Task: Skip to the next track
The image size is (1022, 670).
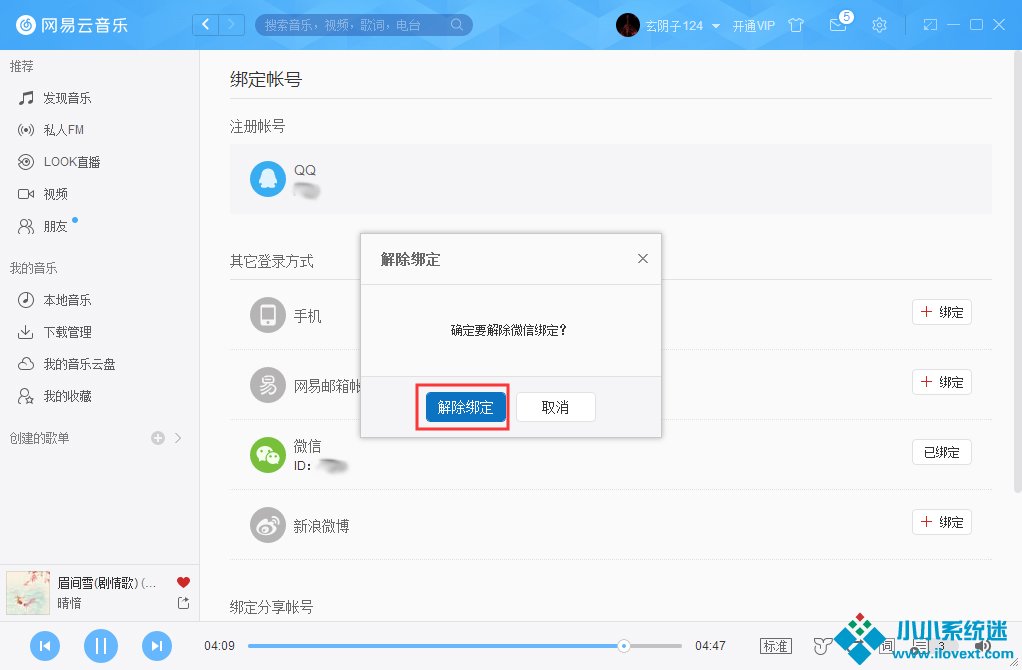Action: tap(156, 646)
